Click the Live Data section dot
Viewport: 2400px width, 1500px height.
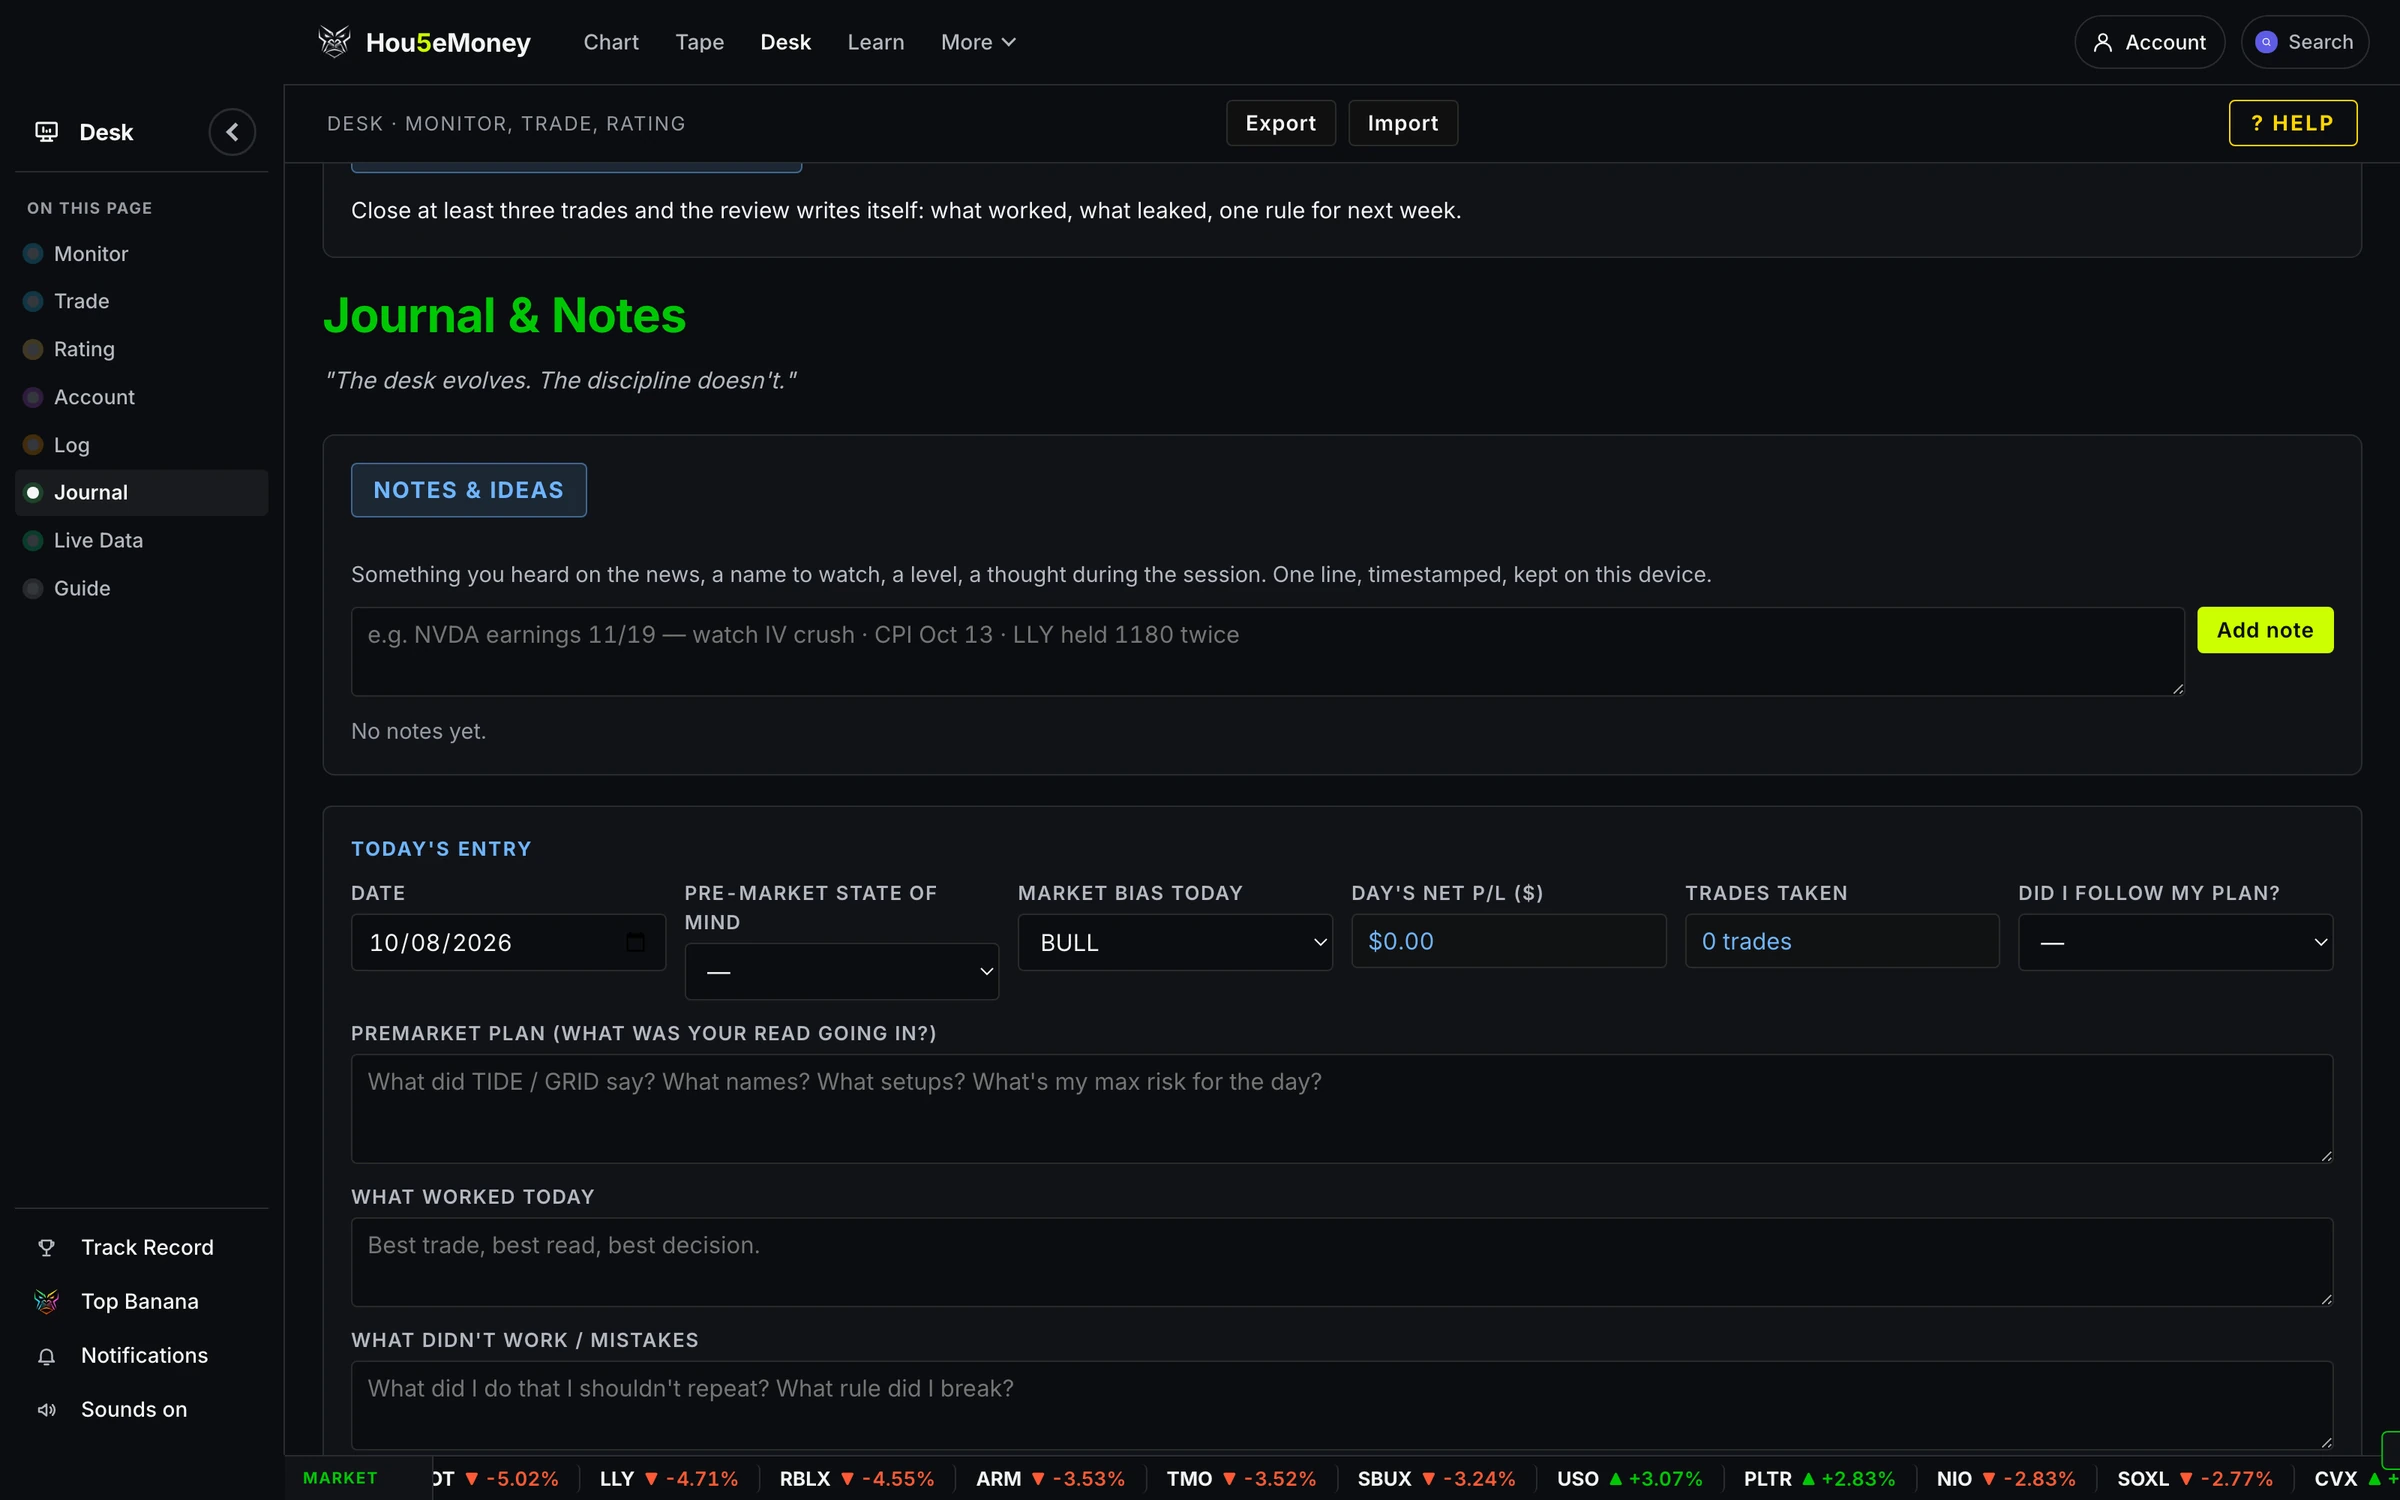(33, 541)
